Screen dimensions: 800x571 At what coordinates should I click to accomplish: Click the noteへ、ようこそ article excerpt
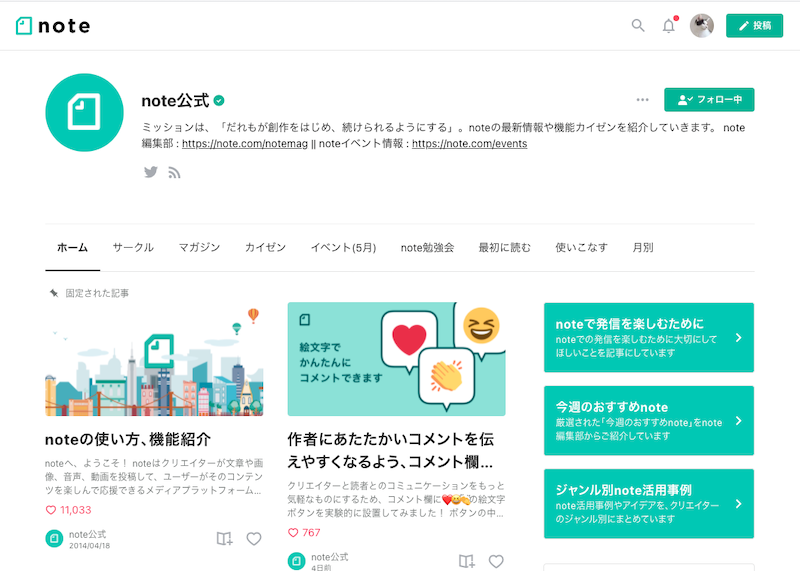pos(154,477)
